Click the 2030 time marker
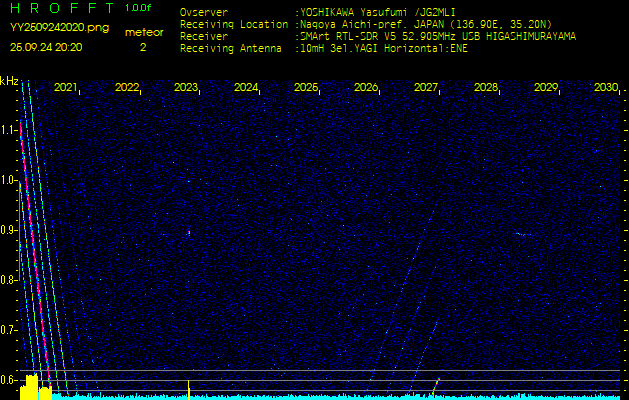The height and width of the screenshot is (400, 629). pyautogui.click(x=605, y=88)
